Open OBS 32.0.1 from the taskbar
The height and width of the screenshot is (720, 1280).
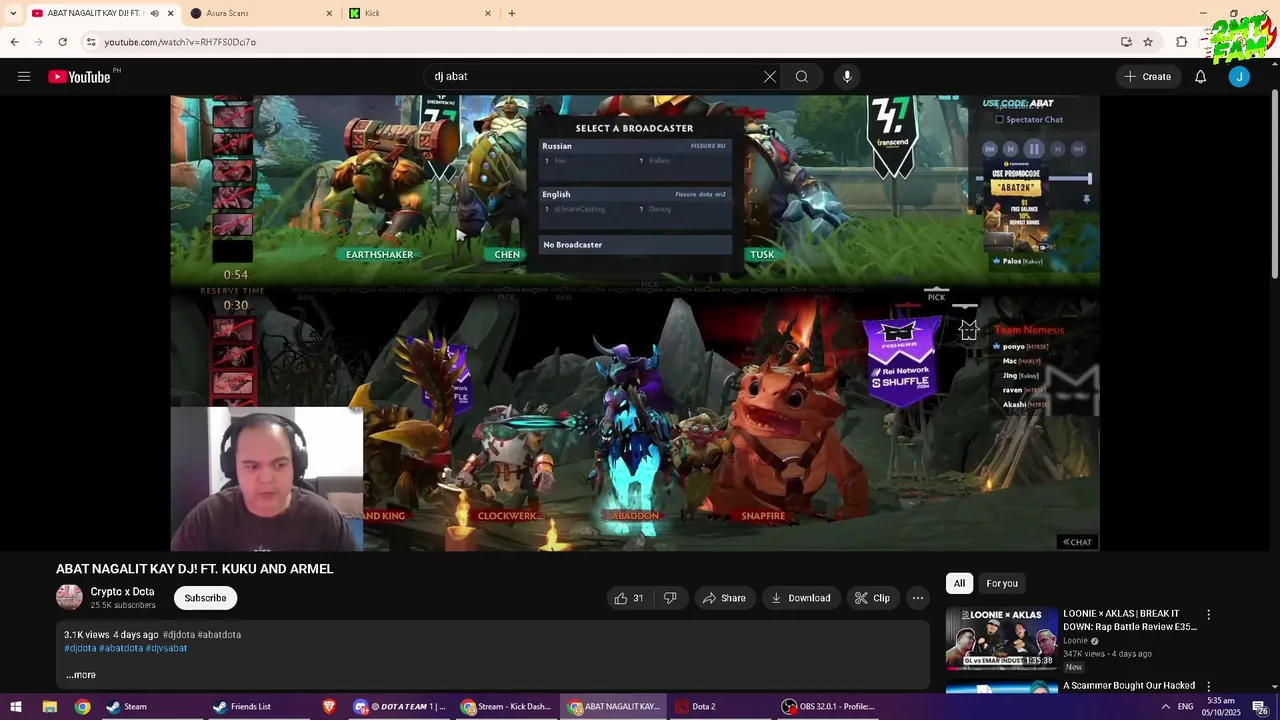pyautogui.click(x=830, y=706)
